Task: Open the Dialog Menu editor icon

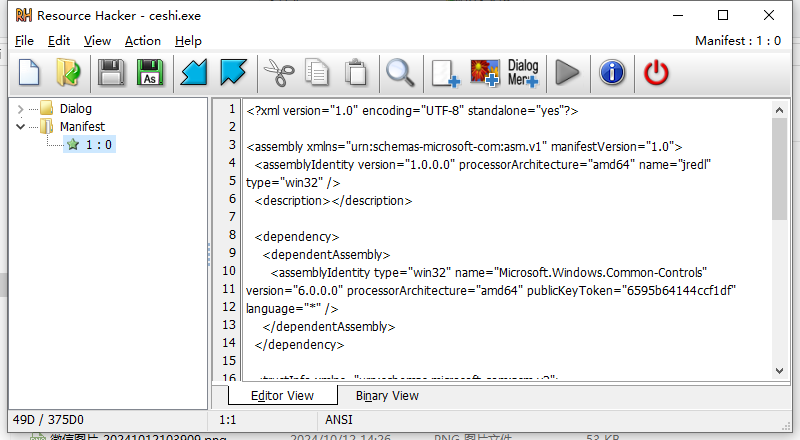Action: tap(523, 72)
